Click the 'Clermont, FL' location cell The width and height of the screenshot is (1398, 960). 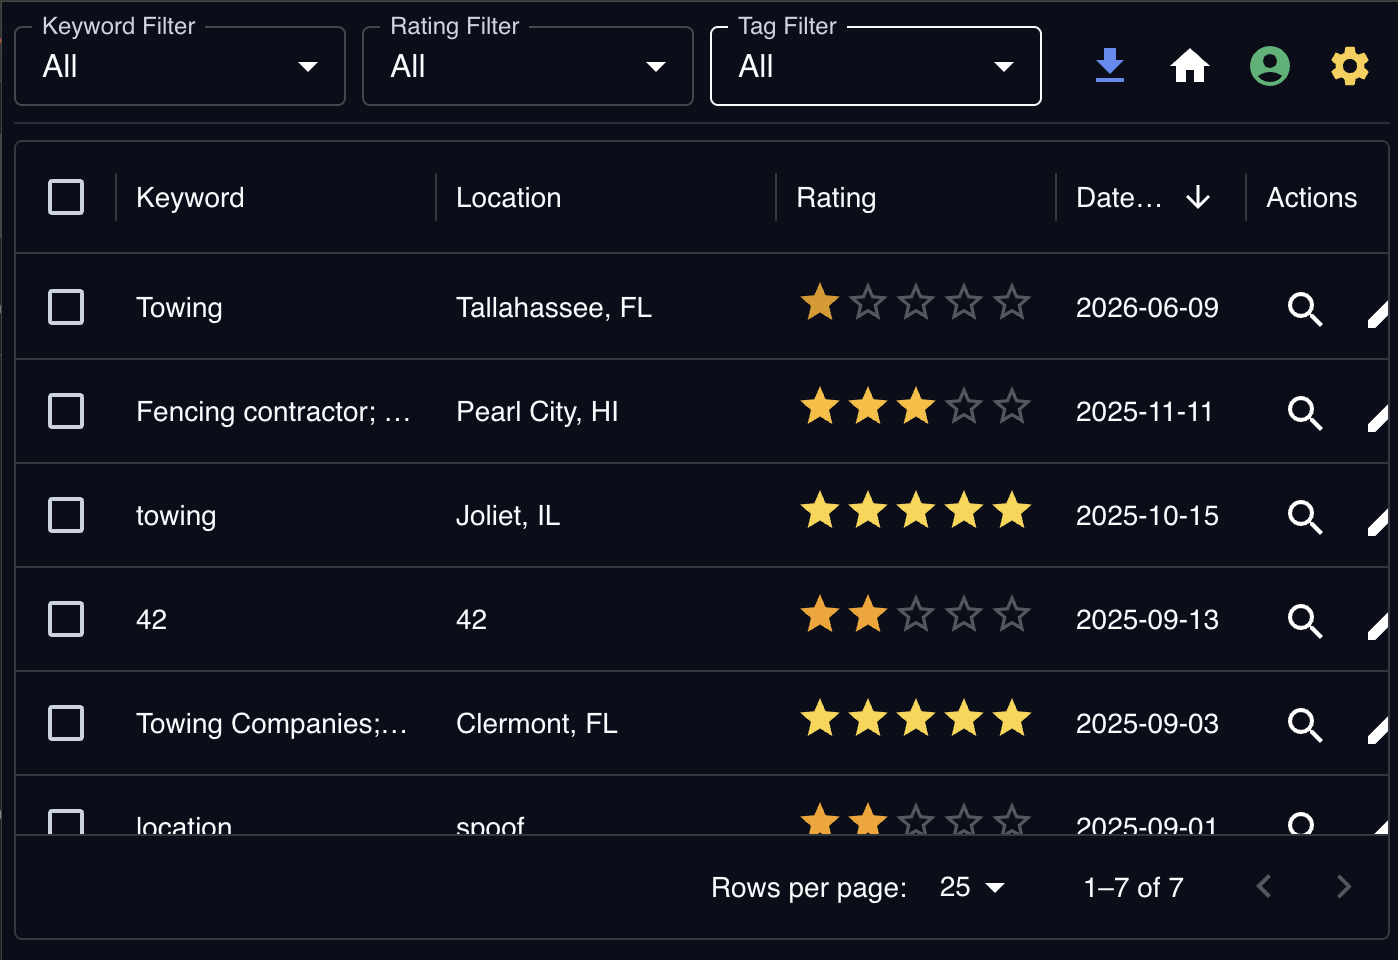(537, 724)
